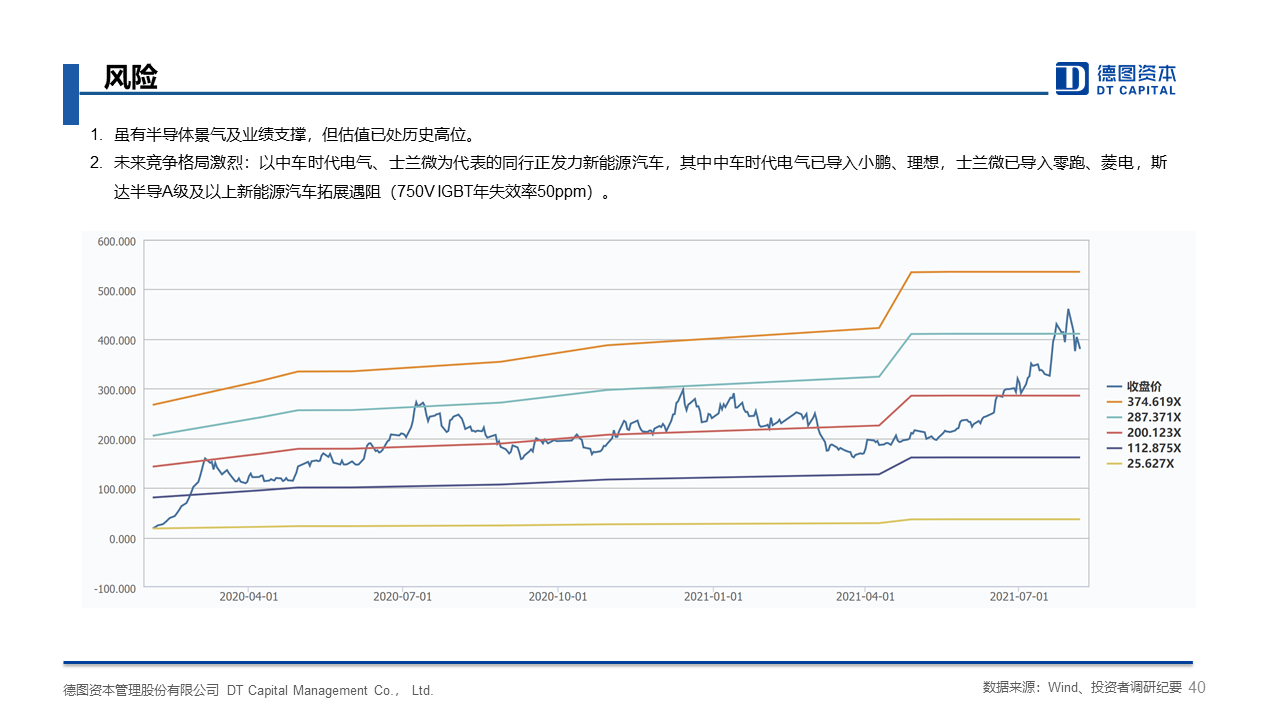Click page number 40
This screenshot has height=720, width=1280.
point(1197,687)
